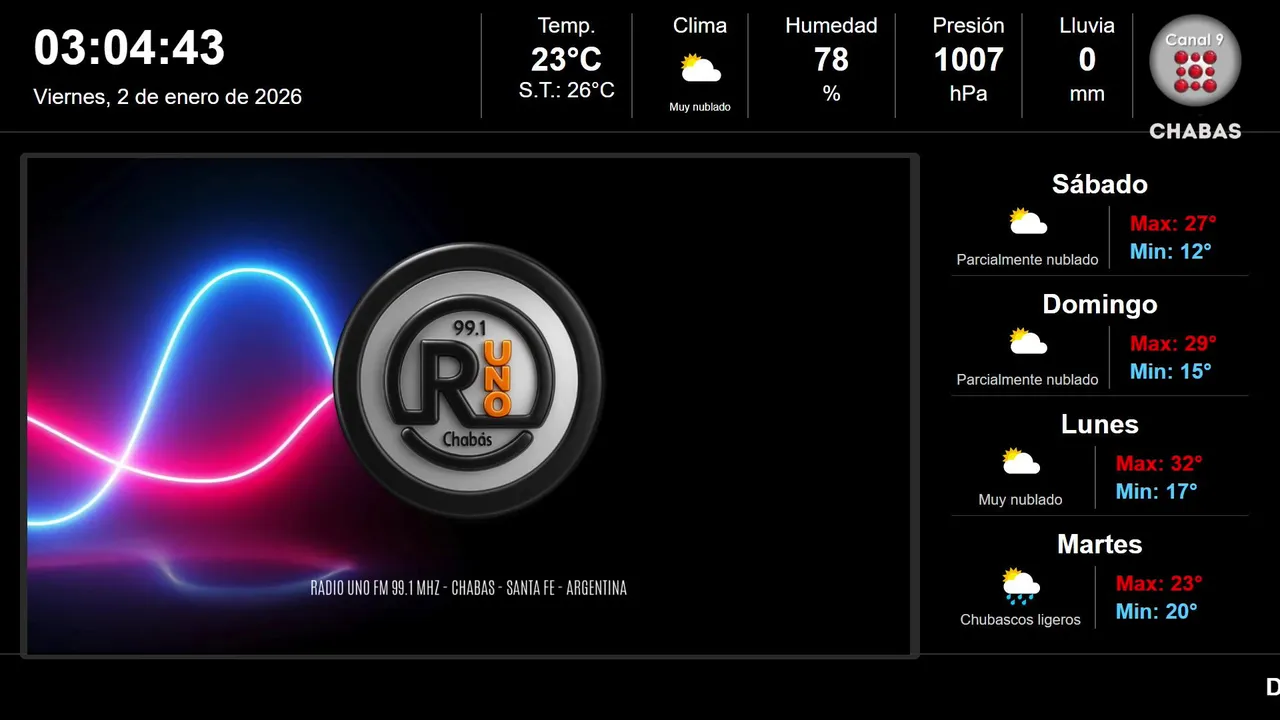
Task: Click Sábado's Min: 12° value
Action: click(x=1170, y=251)
